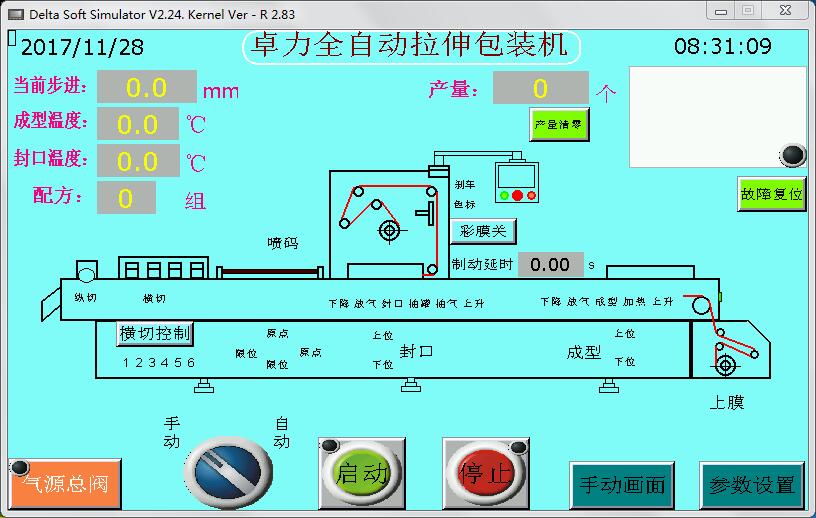Click the 配方 recipe number field
This screenshot has width=816, height=518.
coord(126,198)
